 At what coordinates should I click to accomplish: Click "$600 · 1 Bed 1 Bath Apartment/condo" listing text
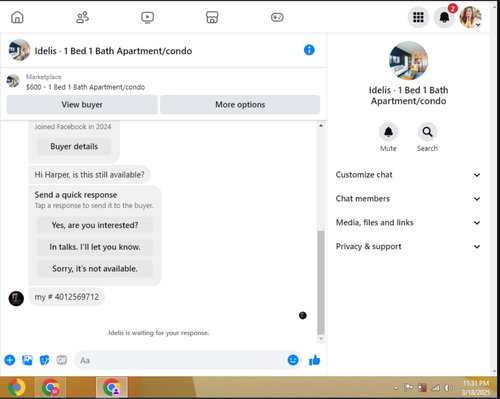pyautogui.click(x=85, y=87)
